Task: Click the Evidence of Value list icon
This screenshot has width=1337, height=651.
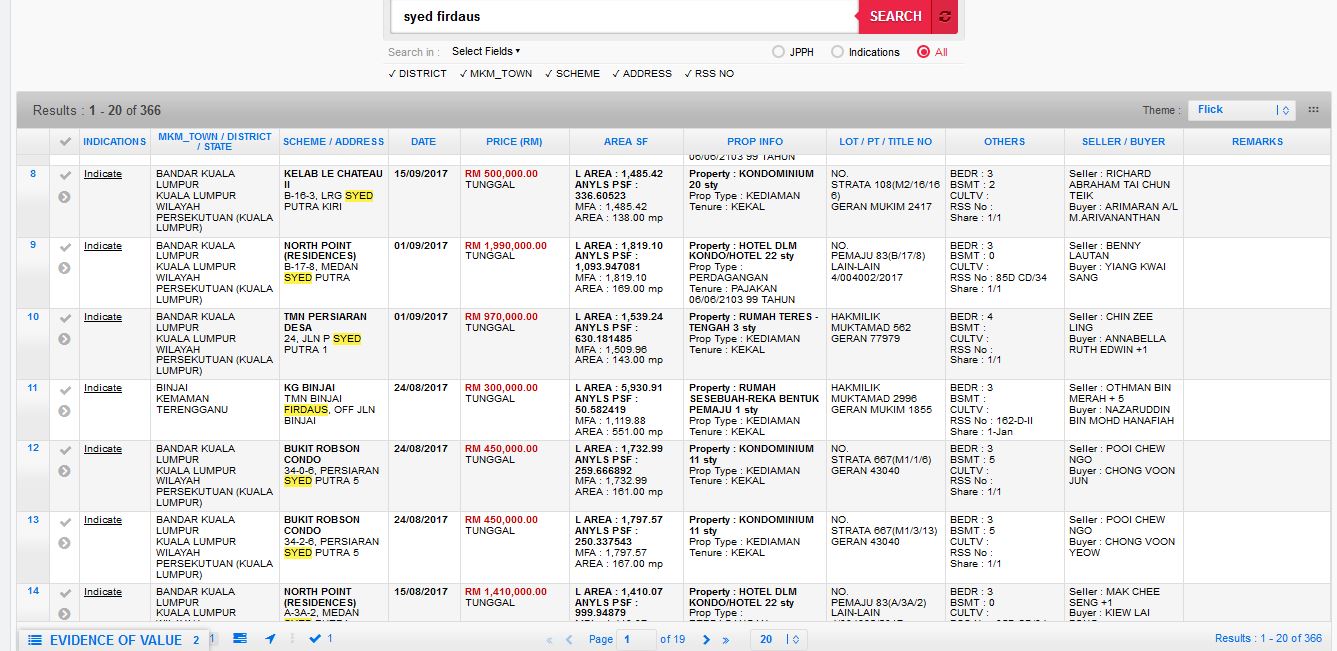Action: (35, 640)
